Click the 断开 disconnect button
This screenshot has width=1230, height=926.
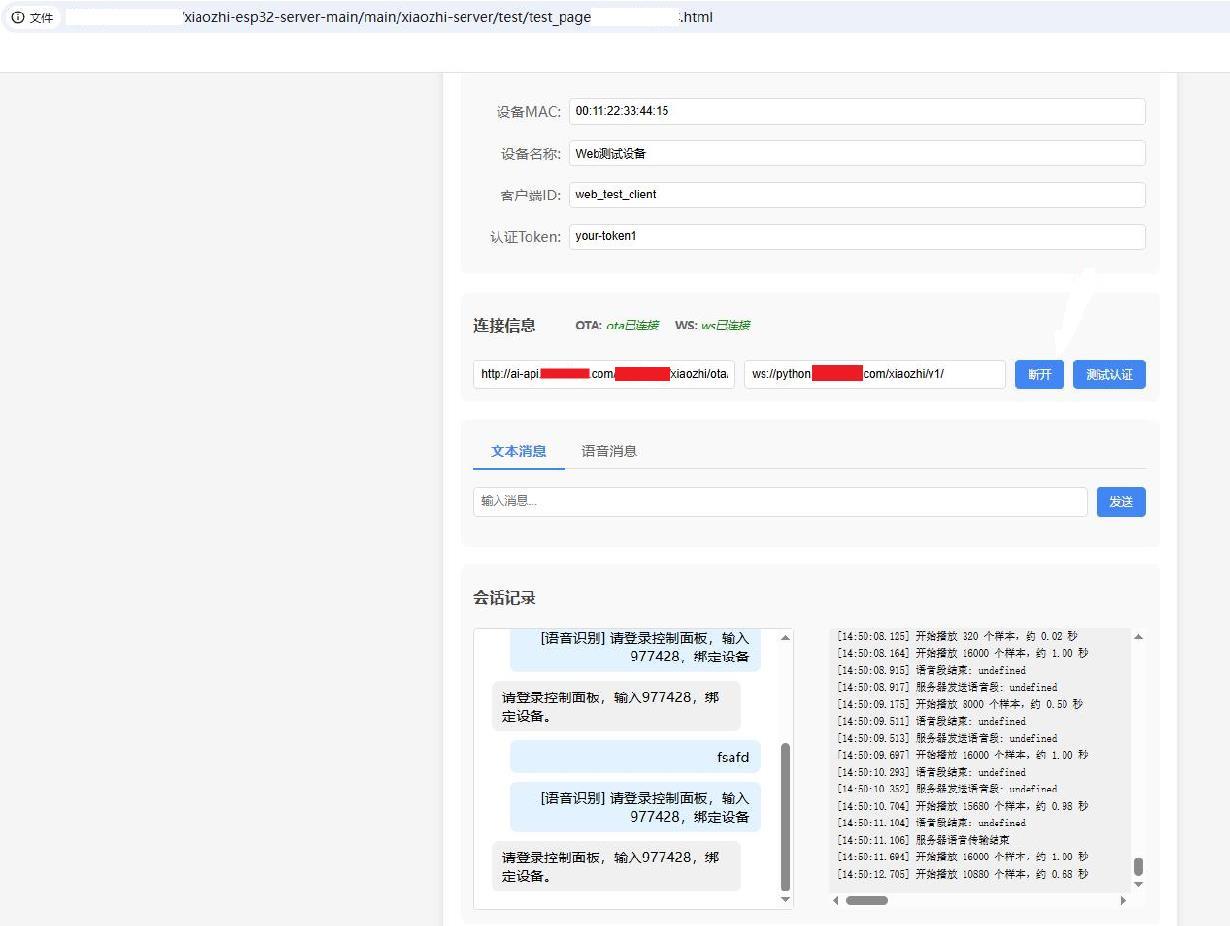point(1039,374)
